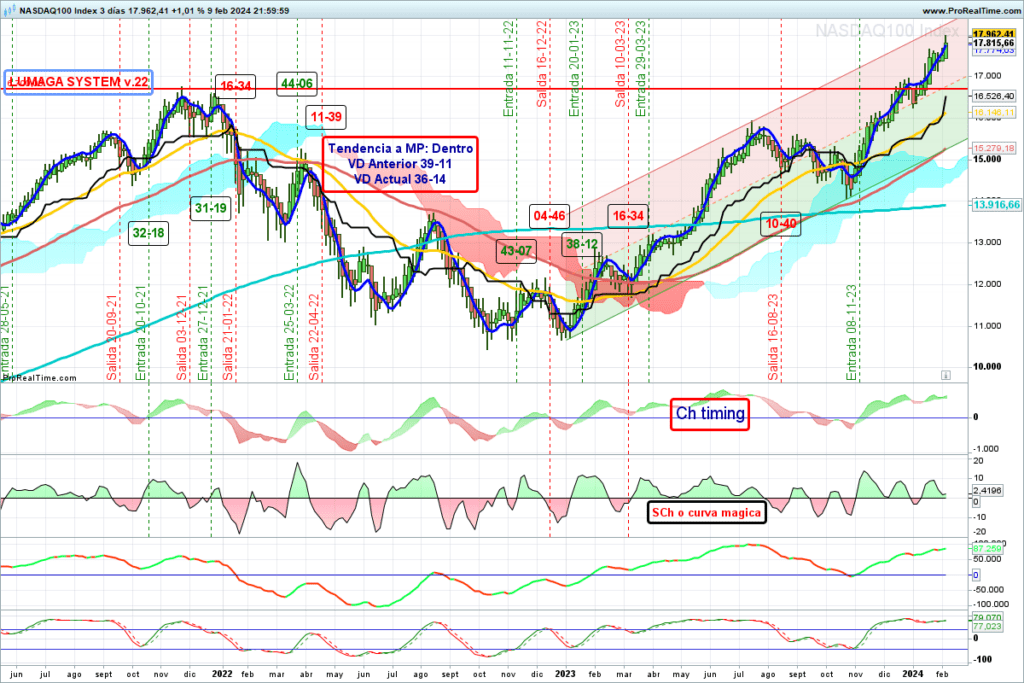Click the Salida 20-09-21 vertical label

112,338
